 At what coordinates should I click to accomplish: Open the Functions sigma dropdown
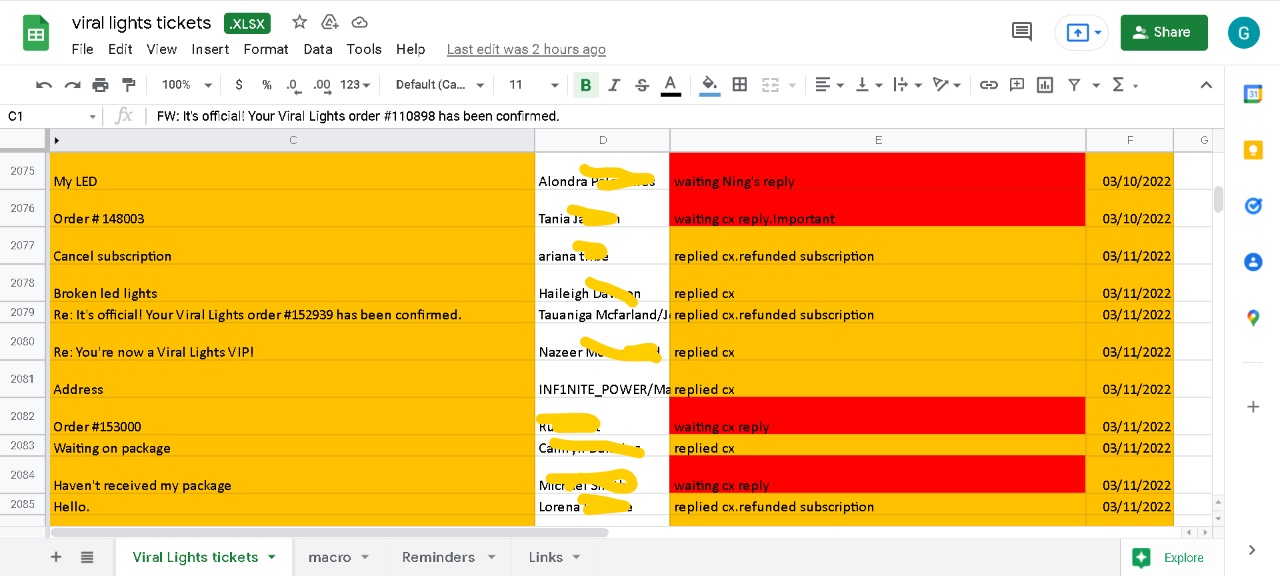[x=1125, y=85]
